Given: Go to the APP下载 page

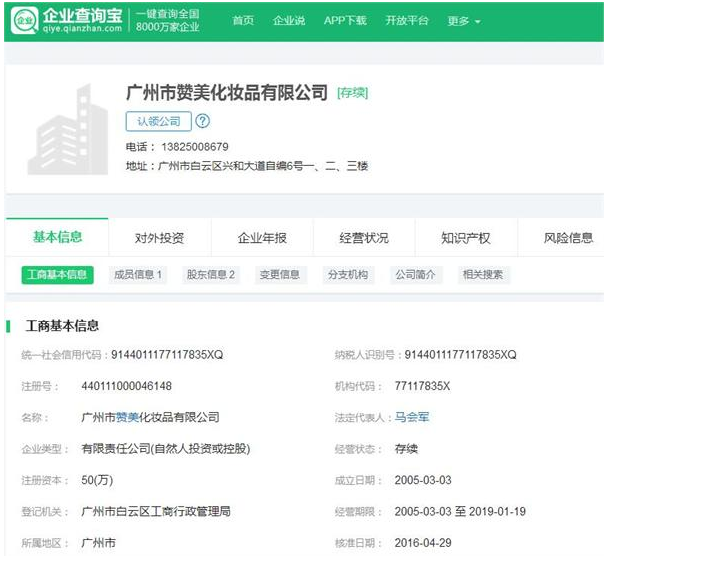Looking at the screenshot, I should point(345,21).
